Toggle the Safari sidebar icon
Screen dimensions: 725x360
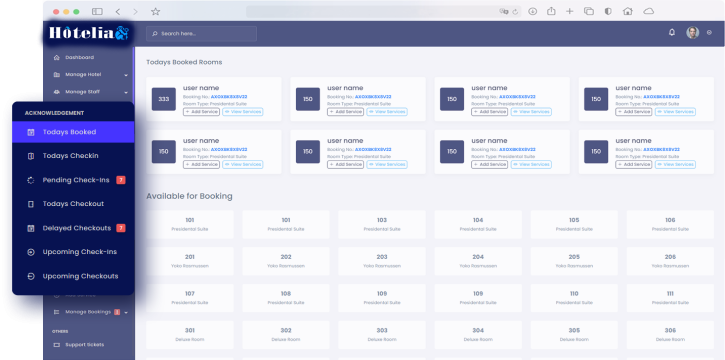tap(97, 12)
